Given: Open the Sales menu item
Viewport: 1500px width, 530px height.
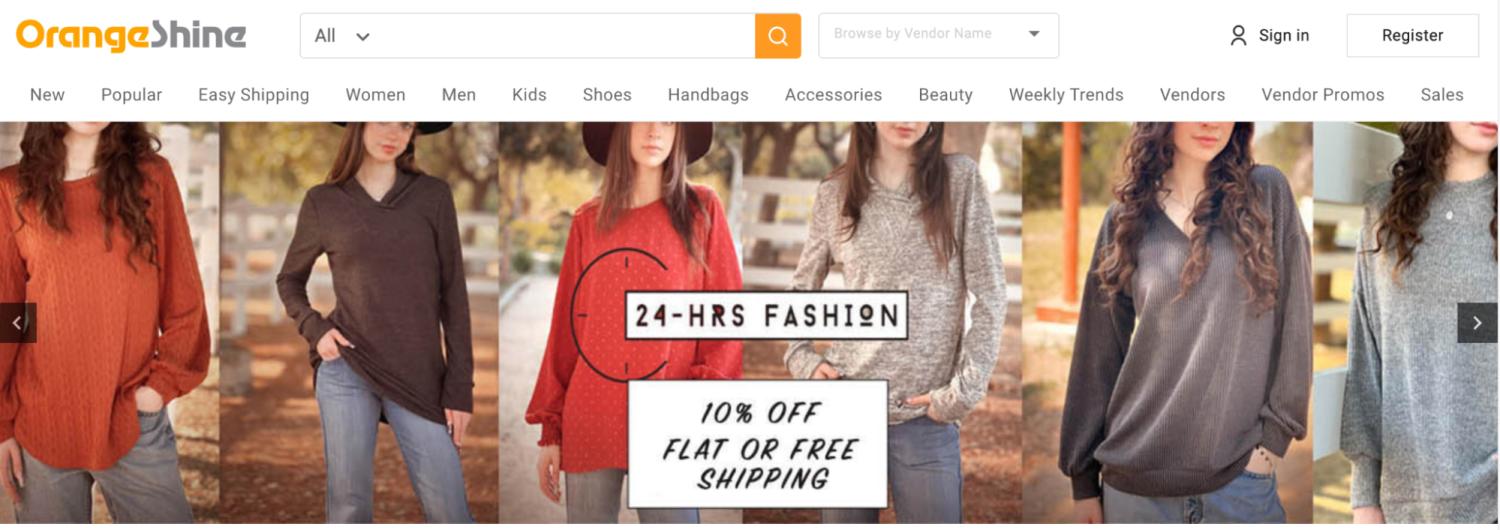Looking at the screenshot, I should [x=1441, y=95].
